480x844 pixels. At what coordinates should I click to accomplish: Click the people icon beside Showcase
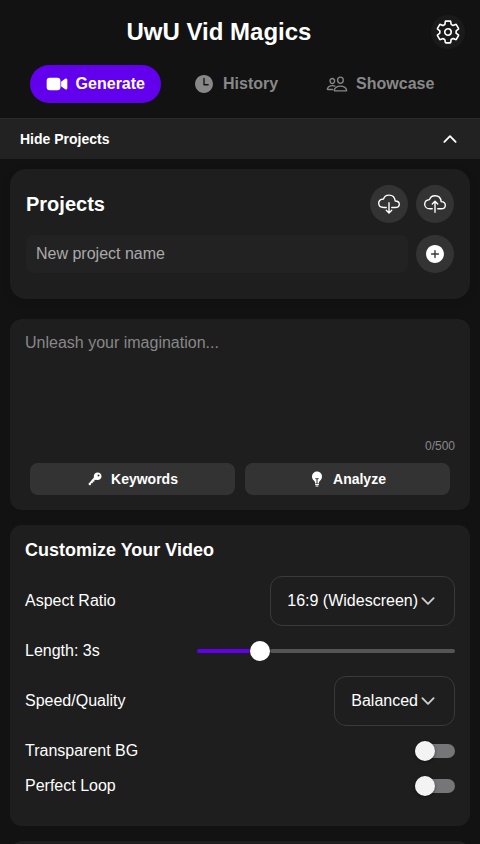pyautogui.click(x=337, y=84)
